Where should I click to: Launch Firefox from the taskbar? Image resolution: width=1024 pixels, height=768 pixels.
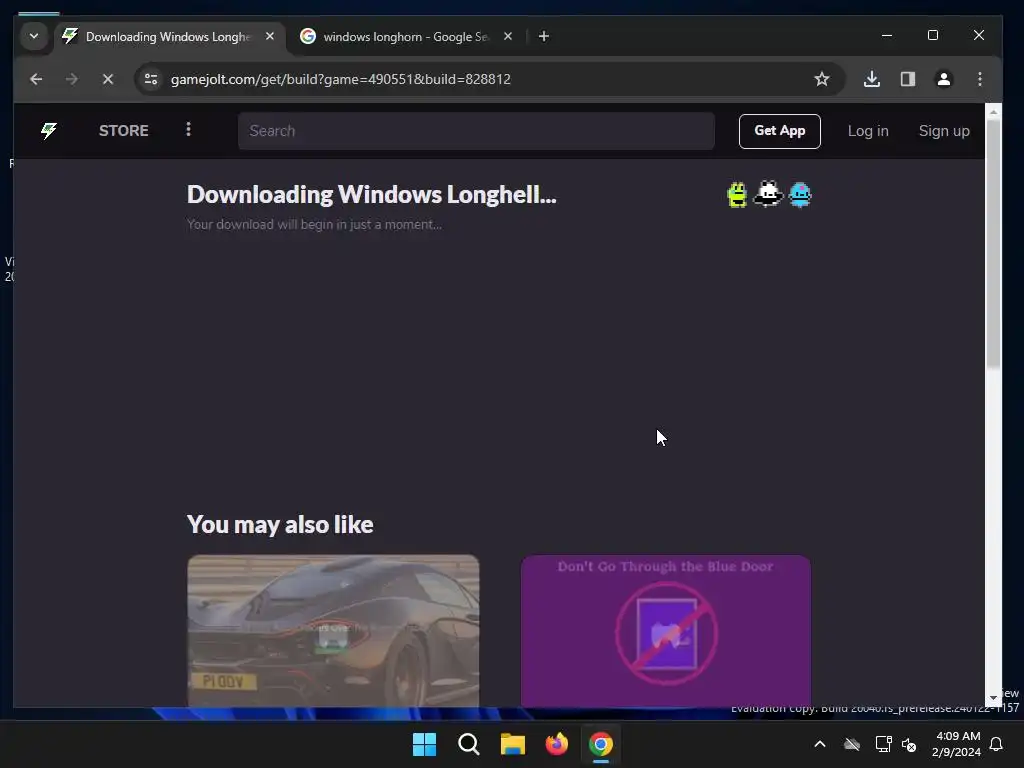click(x=556, y=744)
